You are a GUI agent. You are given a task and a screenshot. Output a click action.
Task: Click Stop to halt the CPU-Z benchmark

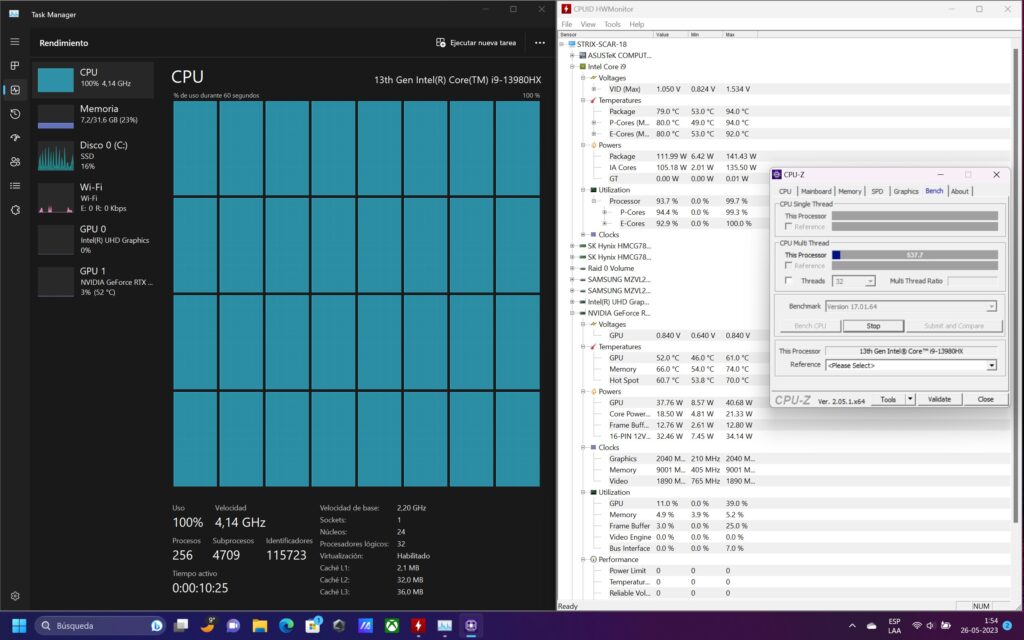point(874,326)
